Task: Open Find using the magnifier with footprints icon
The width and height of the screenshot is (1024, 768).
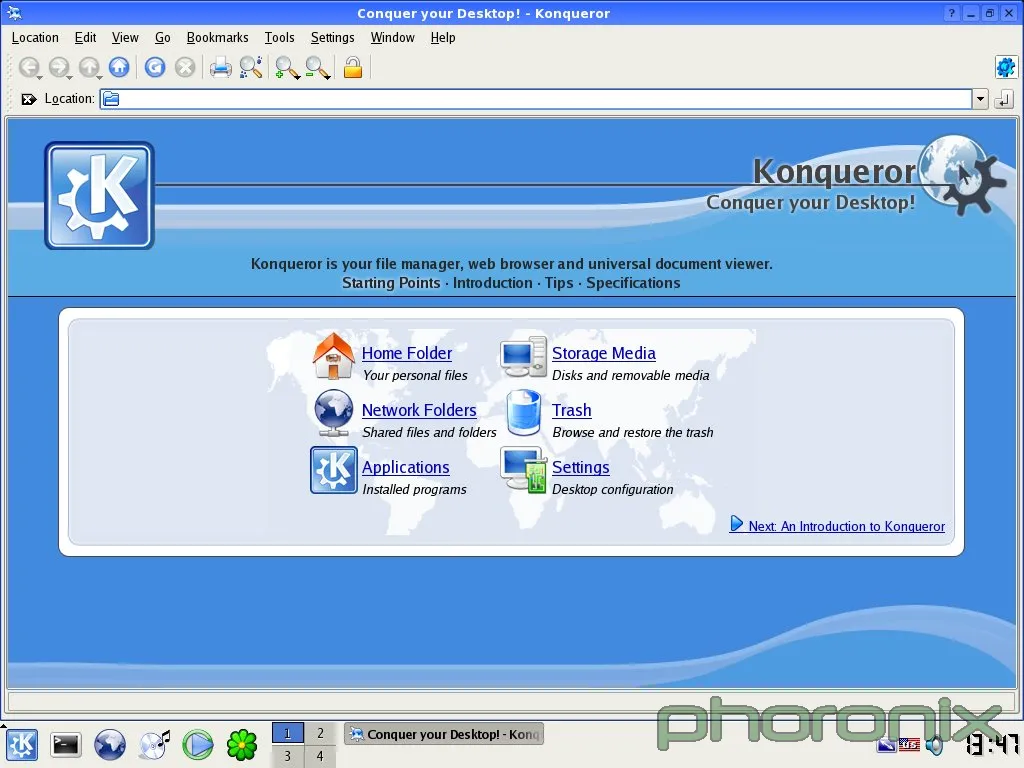Action: (251, 67)
